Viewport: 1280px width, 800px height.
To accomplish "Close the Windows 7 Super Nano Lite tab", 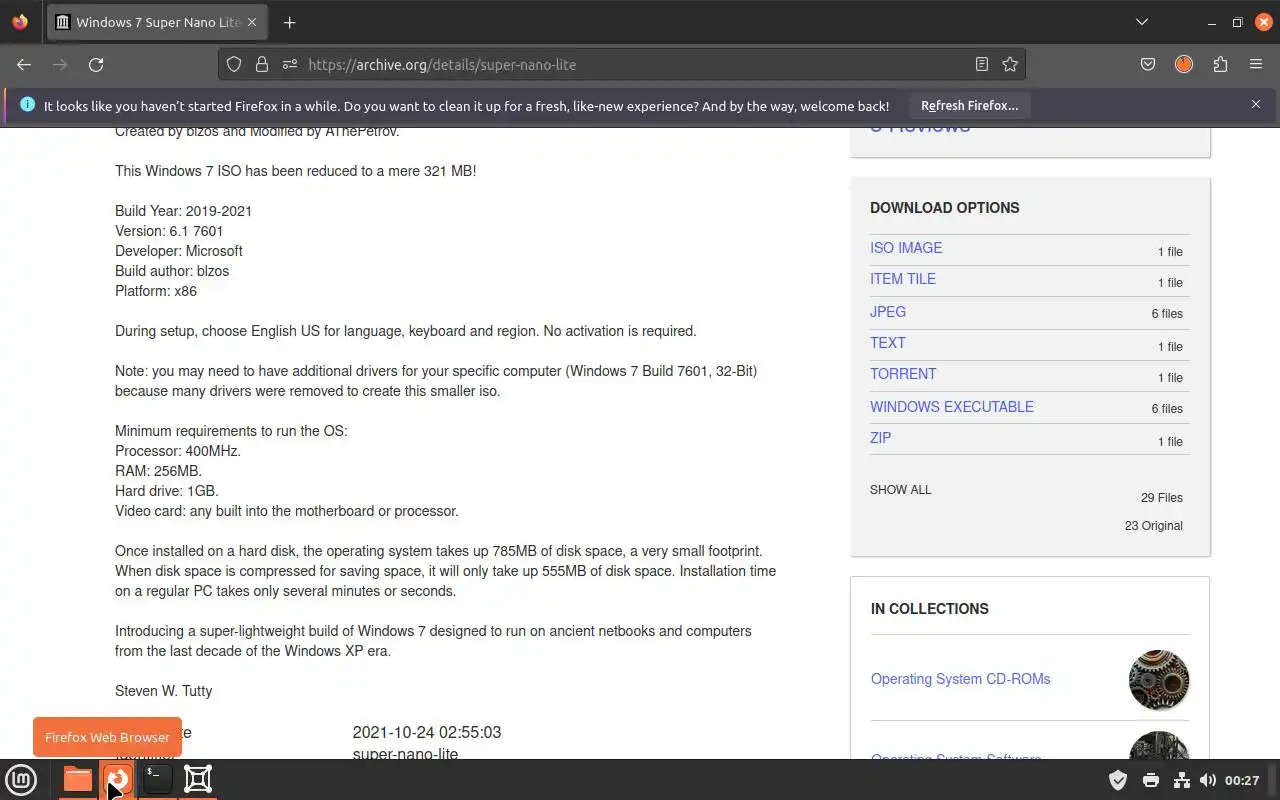I will coord(252,22).
